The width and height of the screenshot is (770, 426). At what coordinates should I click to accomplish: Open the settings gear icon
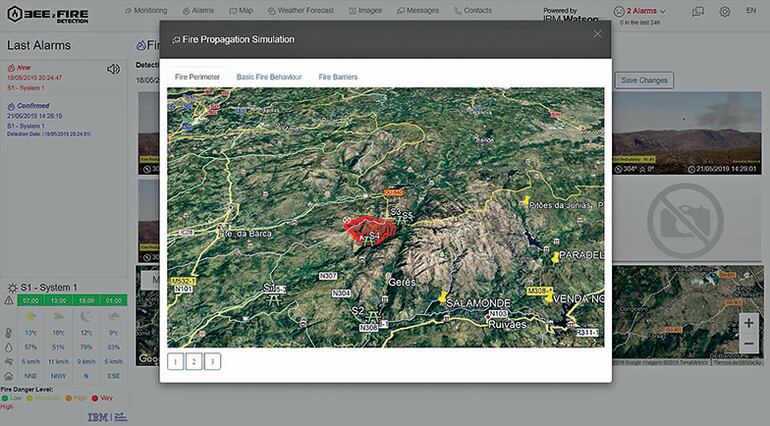click(725, 11)
